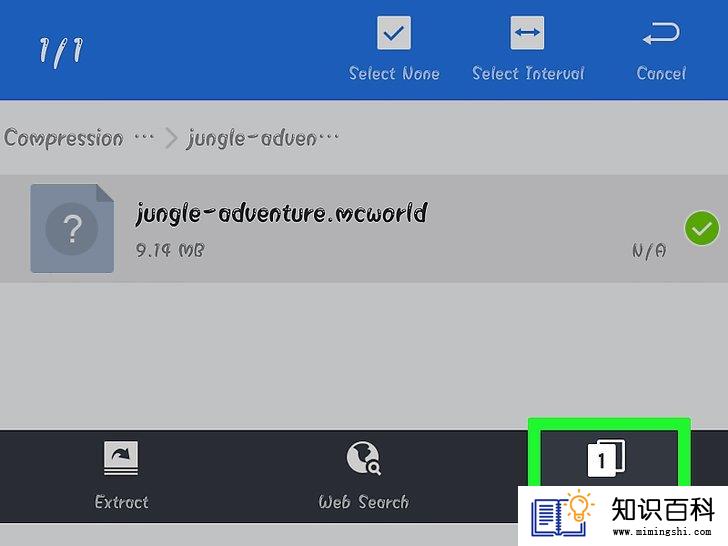Tap the 9.14 MB file size text
Image resolution: width=728 pixels, height=546 pixels.
click(x=169, y=251)
